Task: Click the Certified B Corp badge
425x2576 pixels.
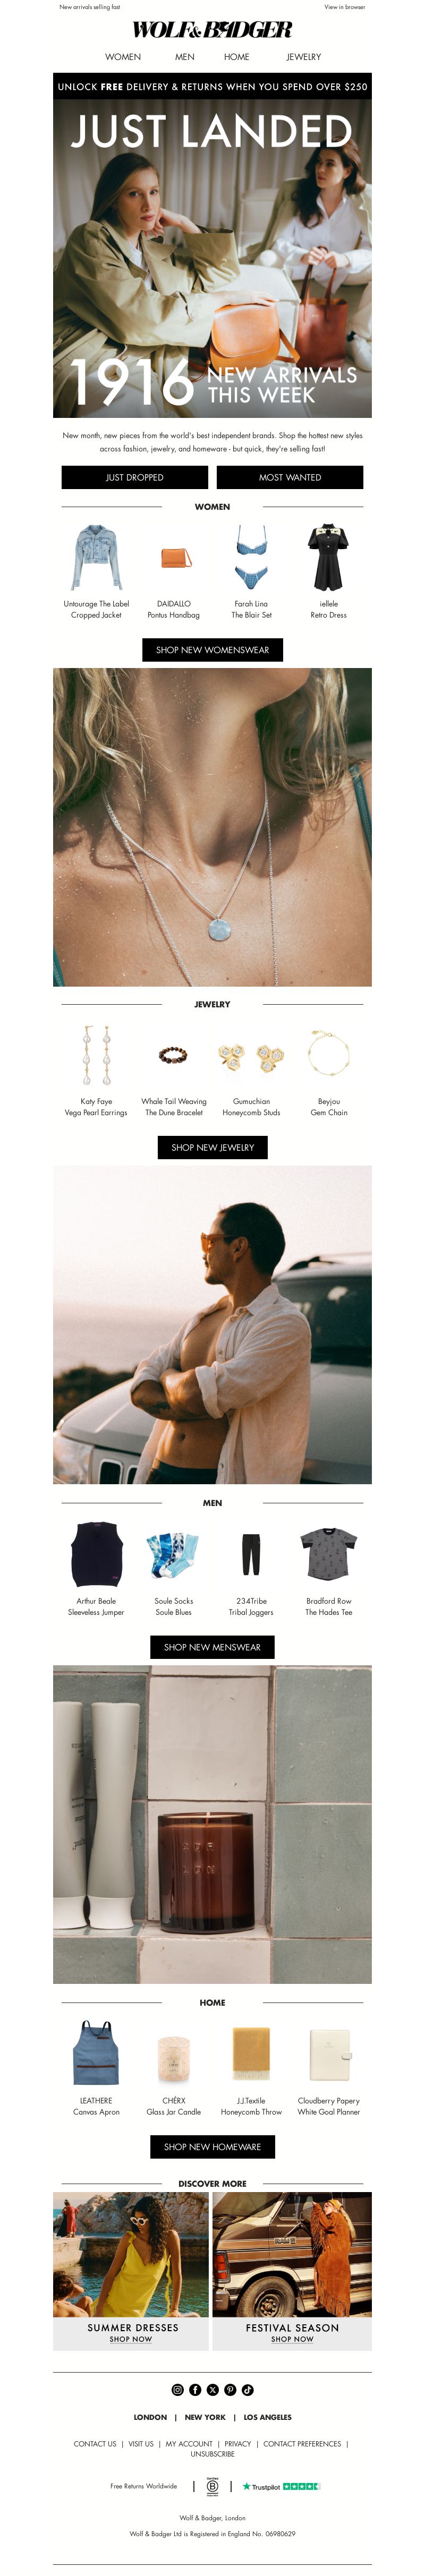Action: (x=212, y=2486)
